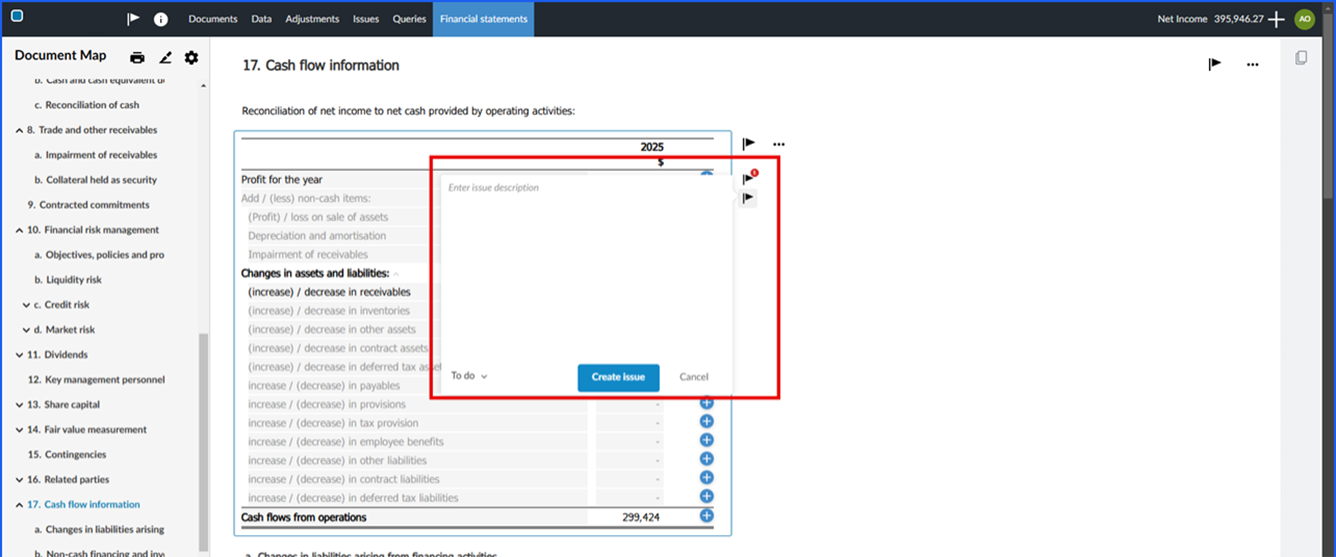1336x557 pixels.
Task: Open the Data tab
Action: [261, 19]
